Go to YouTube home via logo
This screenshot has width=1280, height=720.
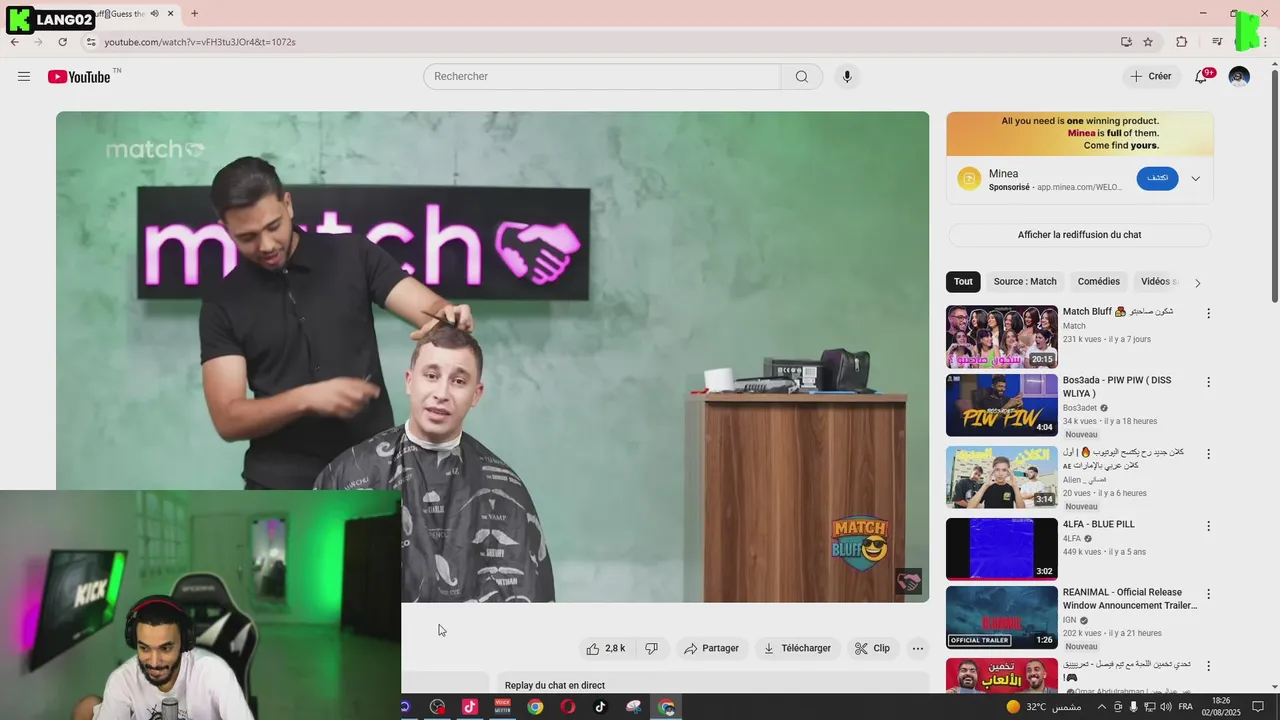[79, 77]
